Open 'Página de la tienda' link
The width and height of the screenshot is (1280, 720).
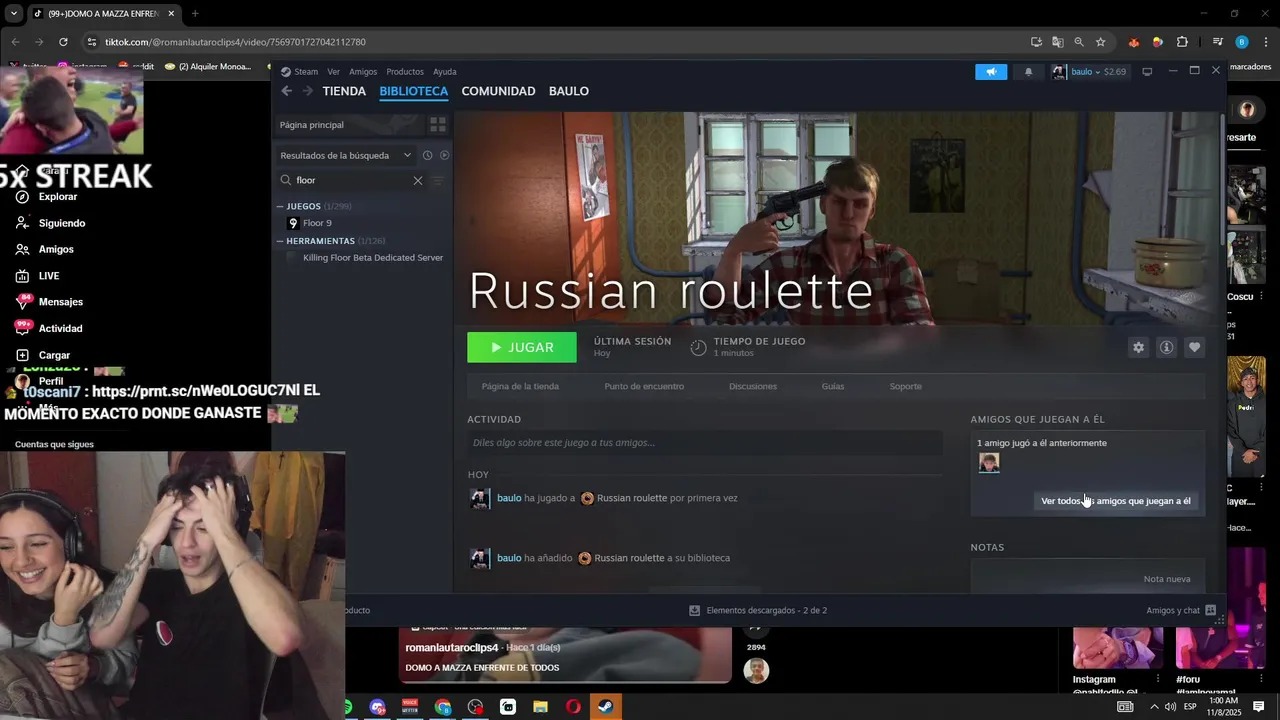[x=520, y=386]
